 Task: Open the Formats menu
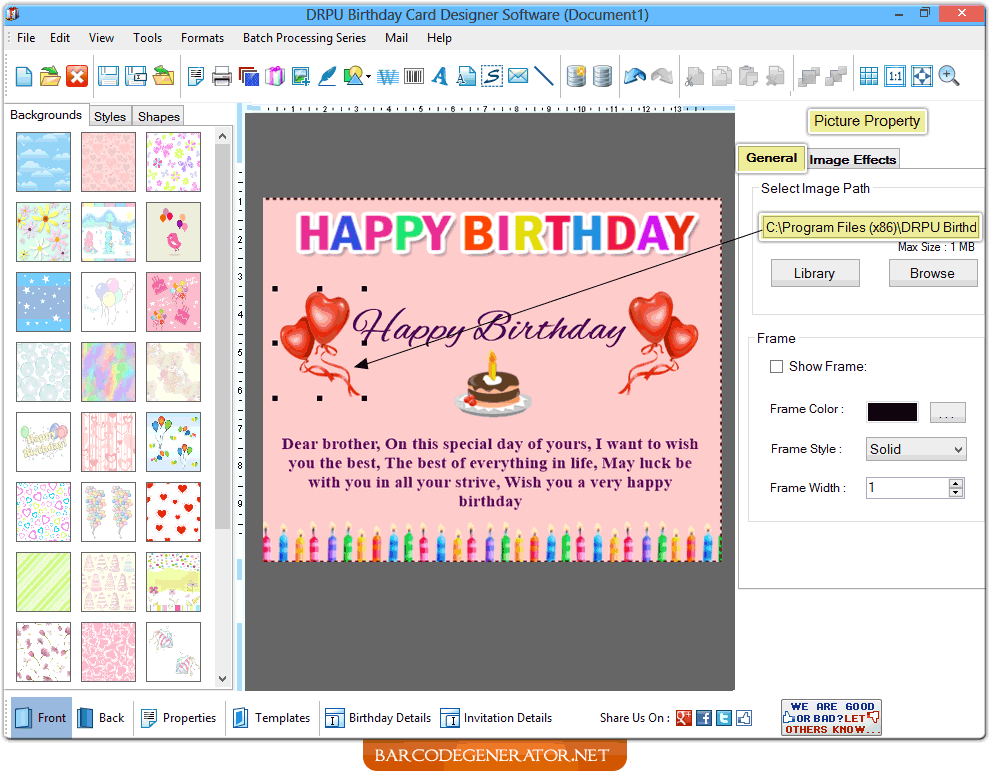pos(202,38)
